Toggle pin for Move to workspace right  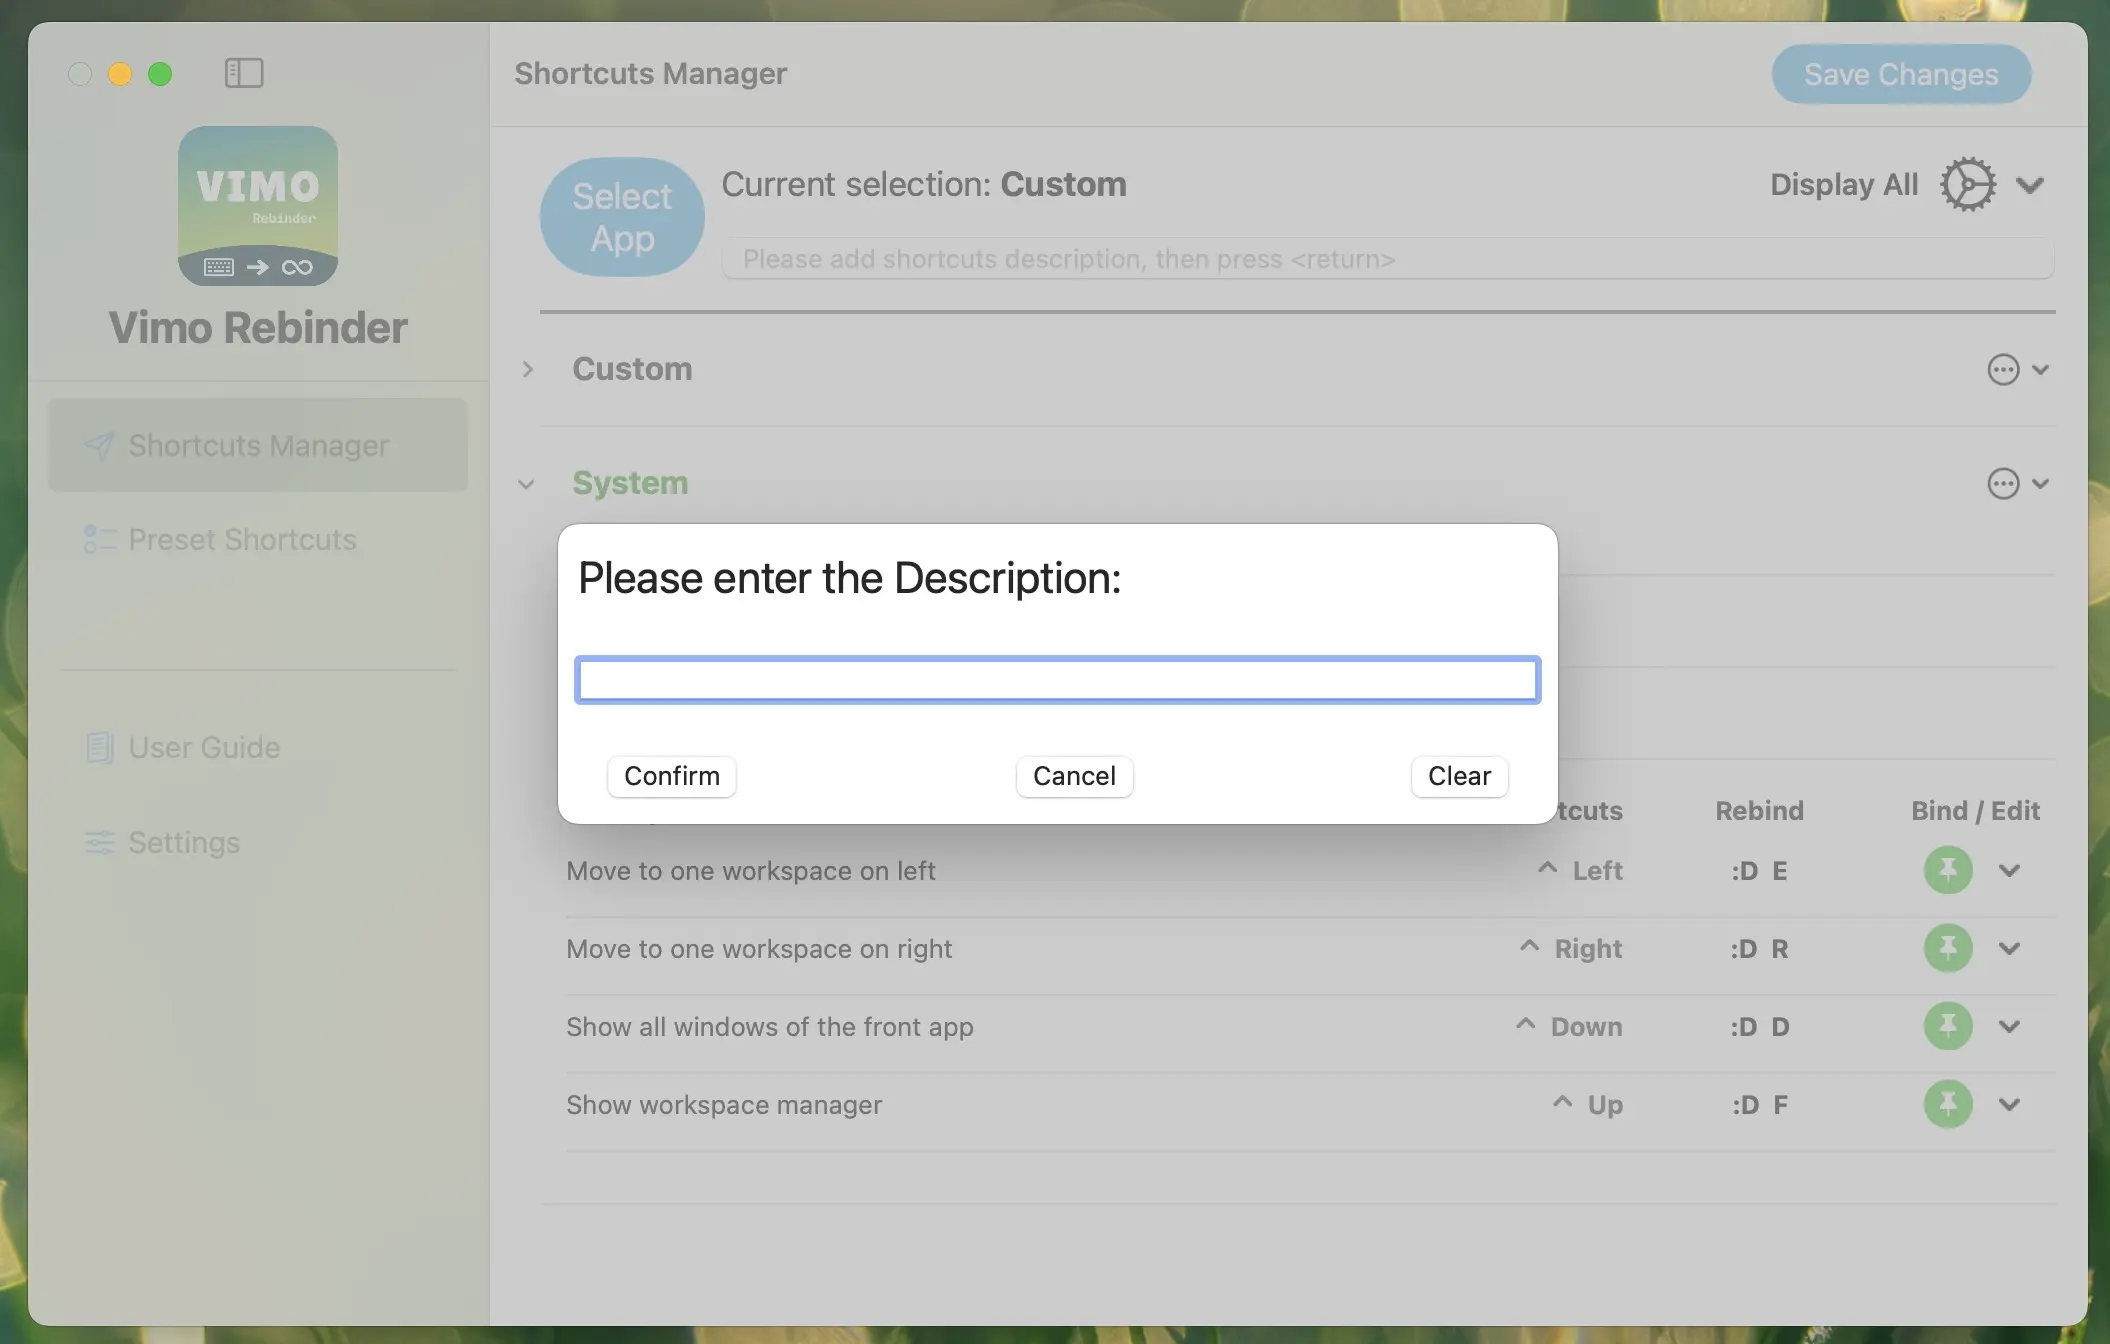(1948, 948)
